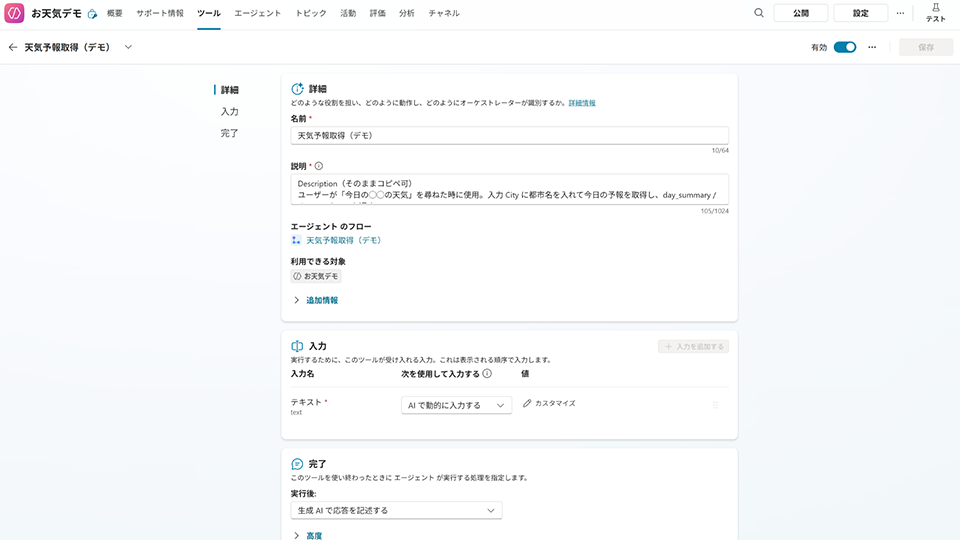
Task: Click the 詳細 section header icon
Action: click(x=297, y=89)
